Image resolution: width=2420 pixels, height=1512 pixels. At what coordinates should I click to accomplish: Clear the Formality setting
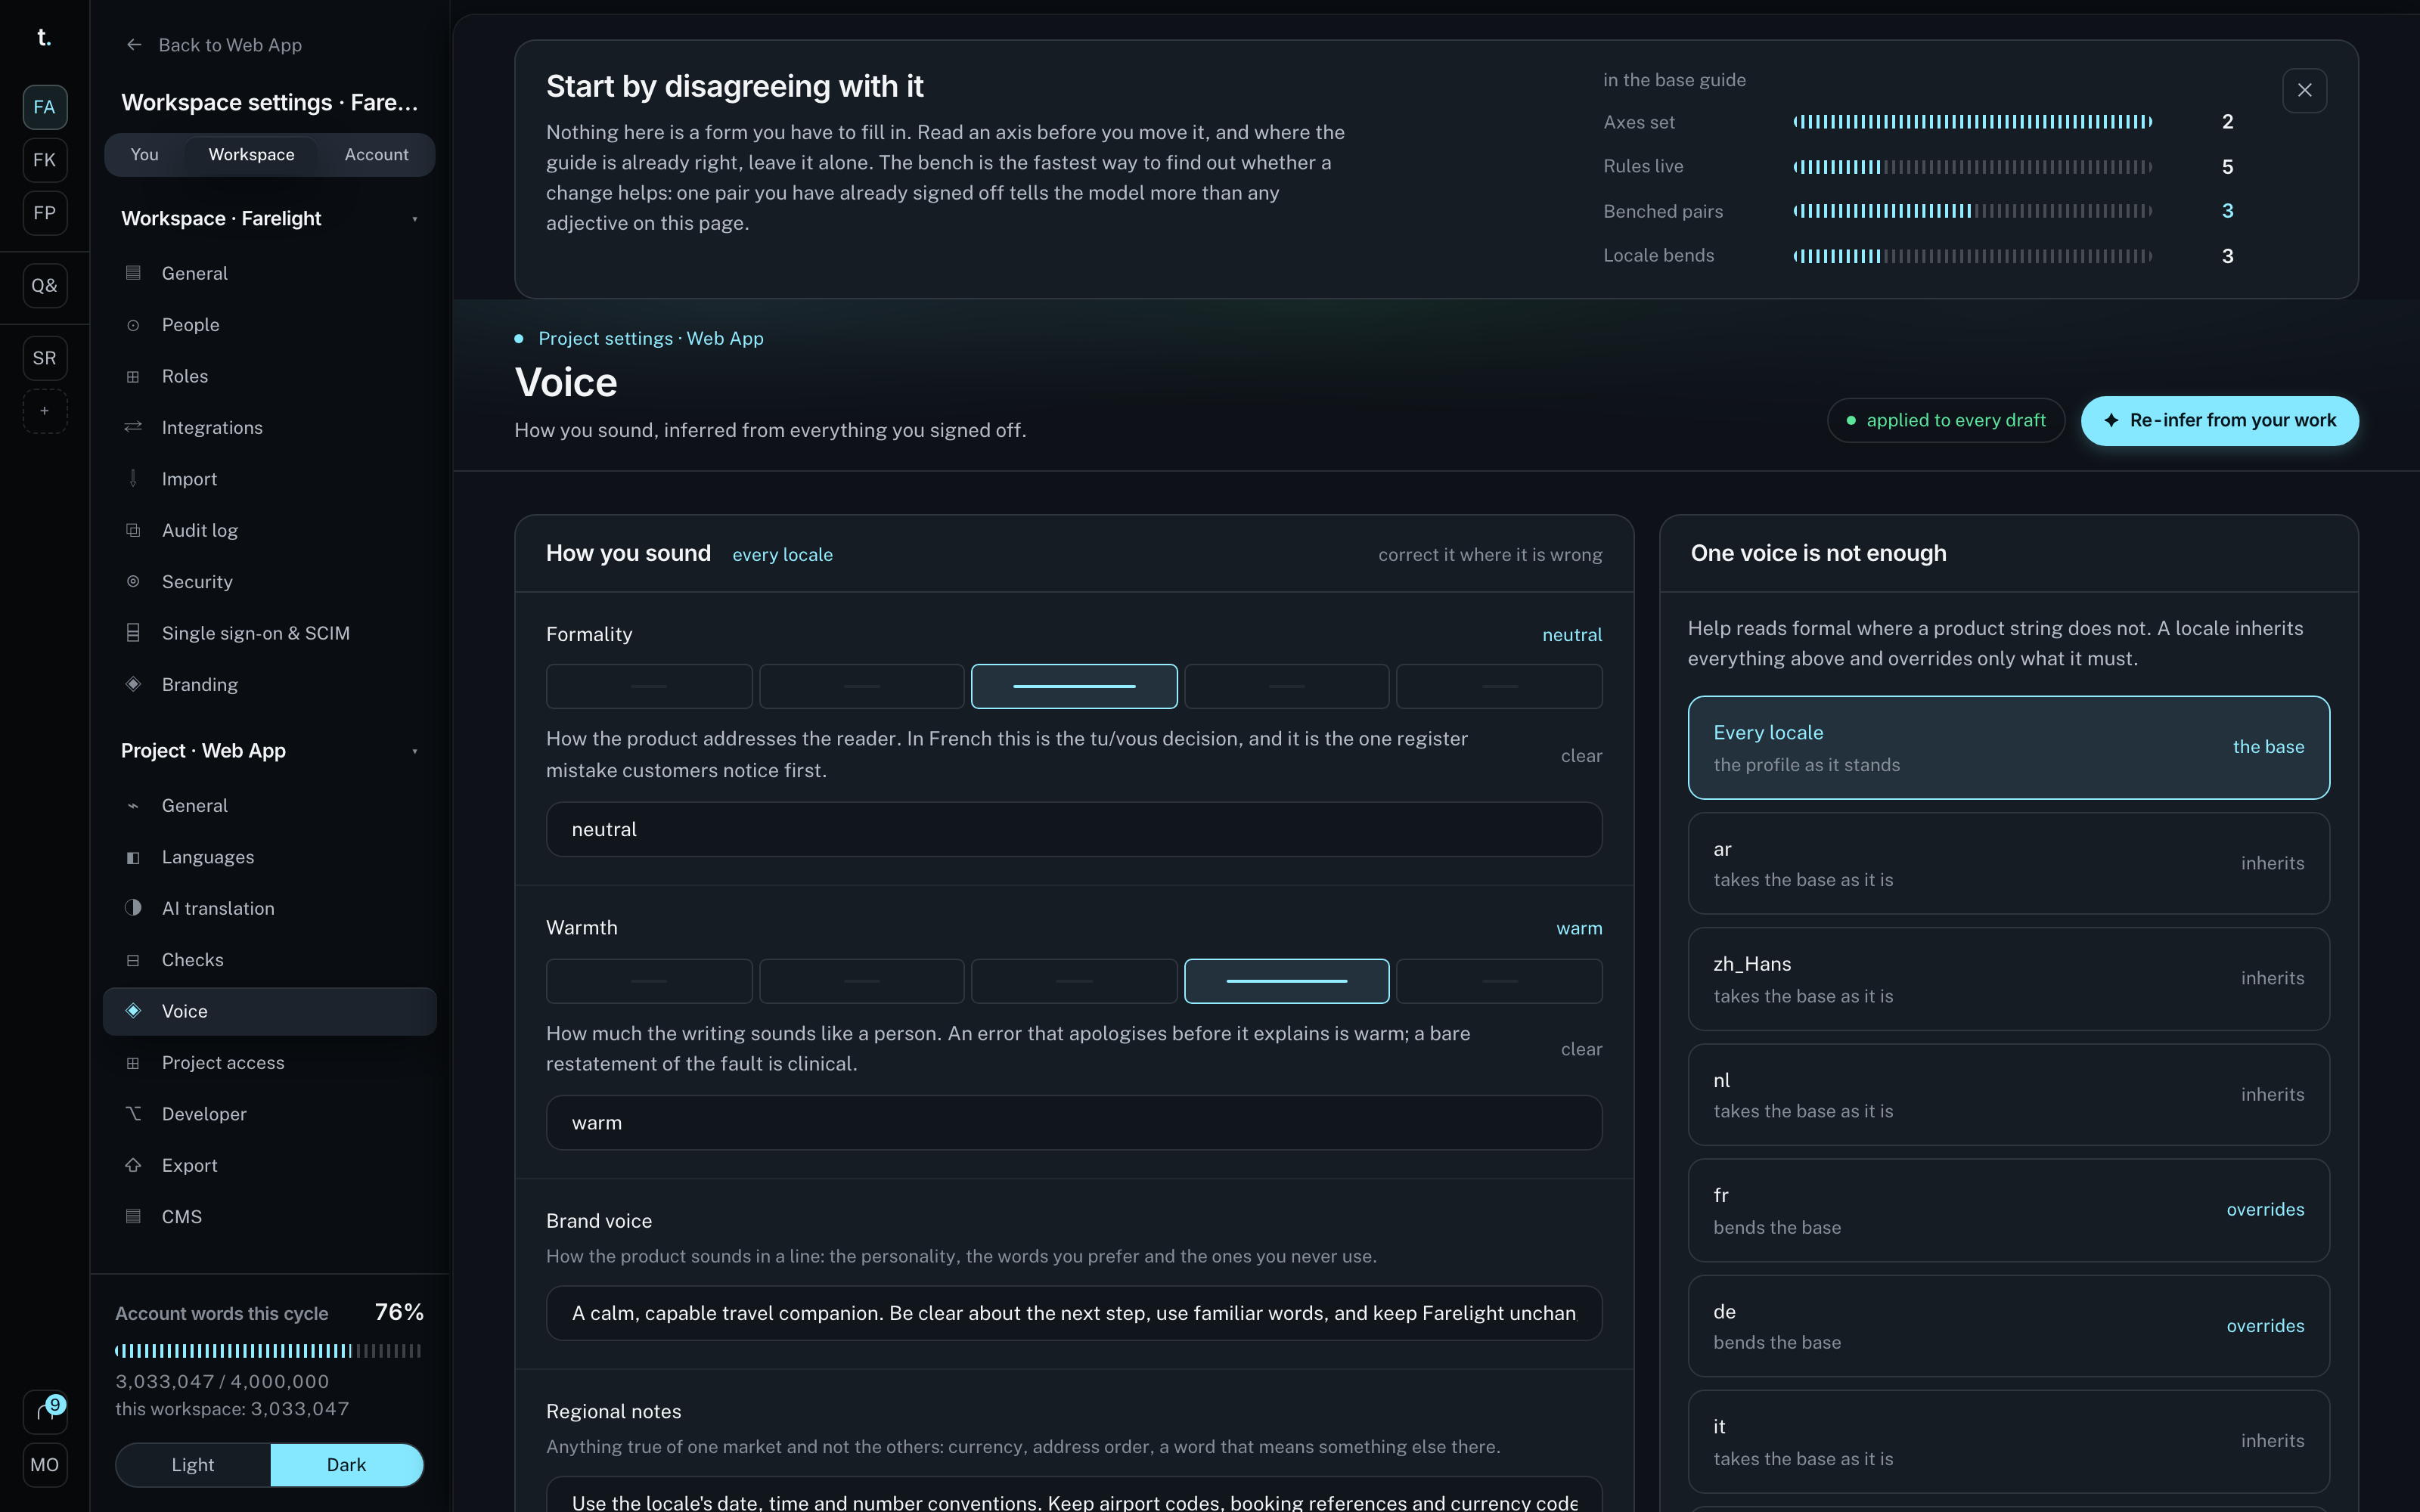point(1581,756)
